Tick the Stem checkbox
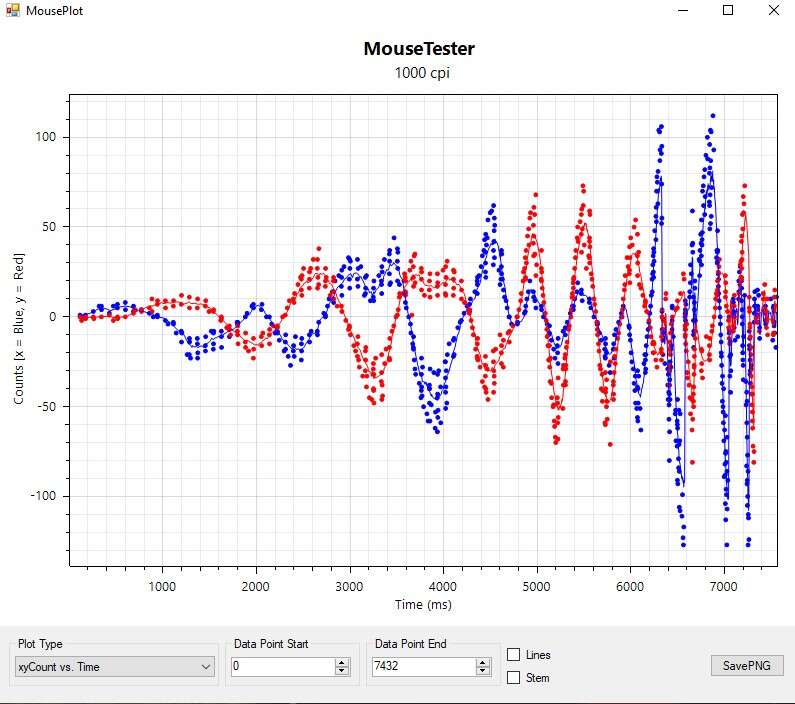 point(514,678)
